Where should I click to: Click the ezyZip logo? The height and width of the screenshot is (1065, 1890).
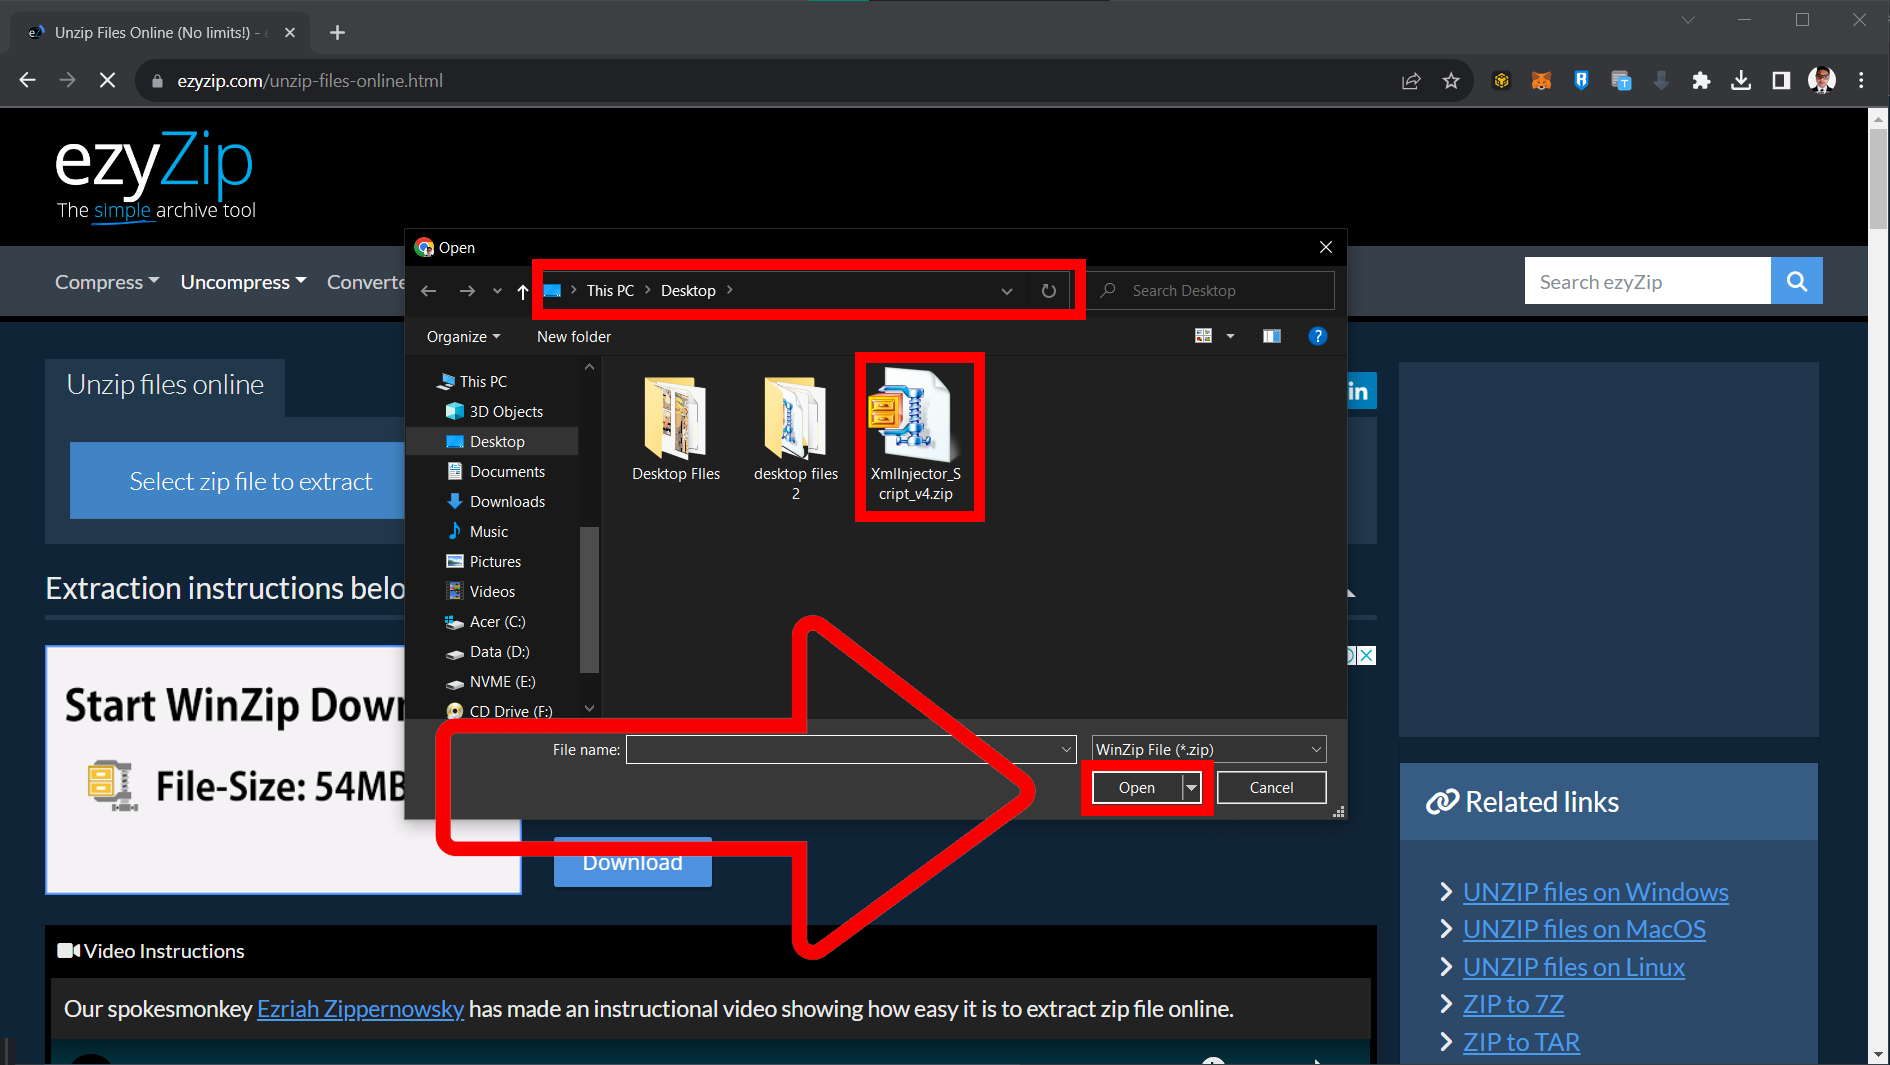click(155, 176)
